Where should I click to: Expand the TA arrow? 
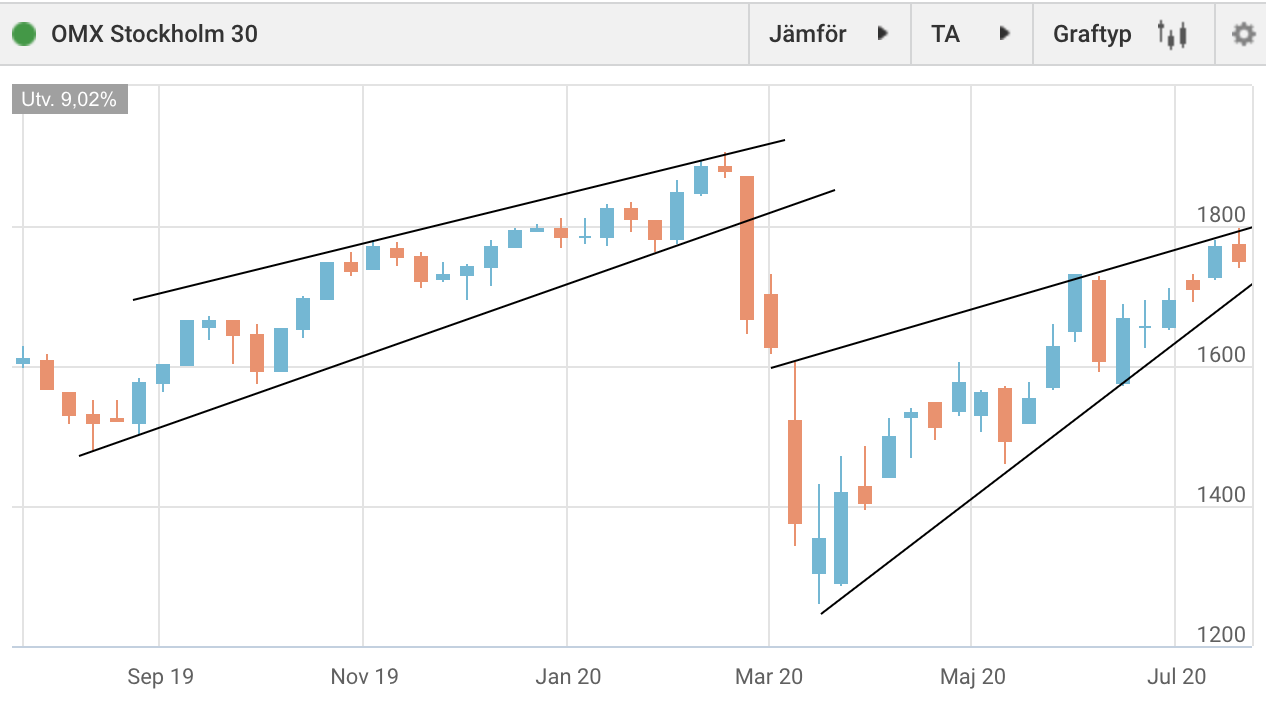click(1004, 34)
